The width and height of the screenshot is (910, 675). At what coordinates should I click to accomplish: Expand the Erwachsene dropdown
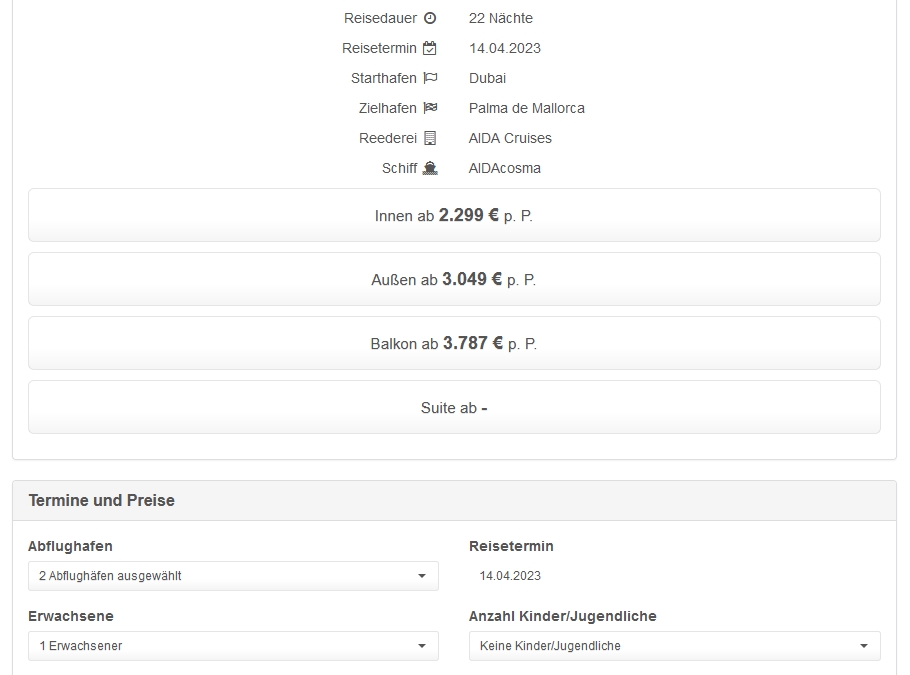233,646
